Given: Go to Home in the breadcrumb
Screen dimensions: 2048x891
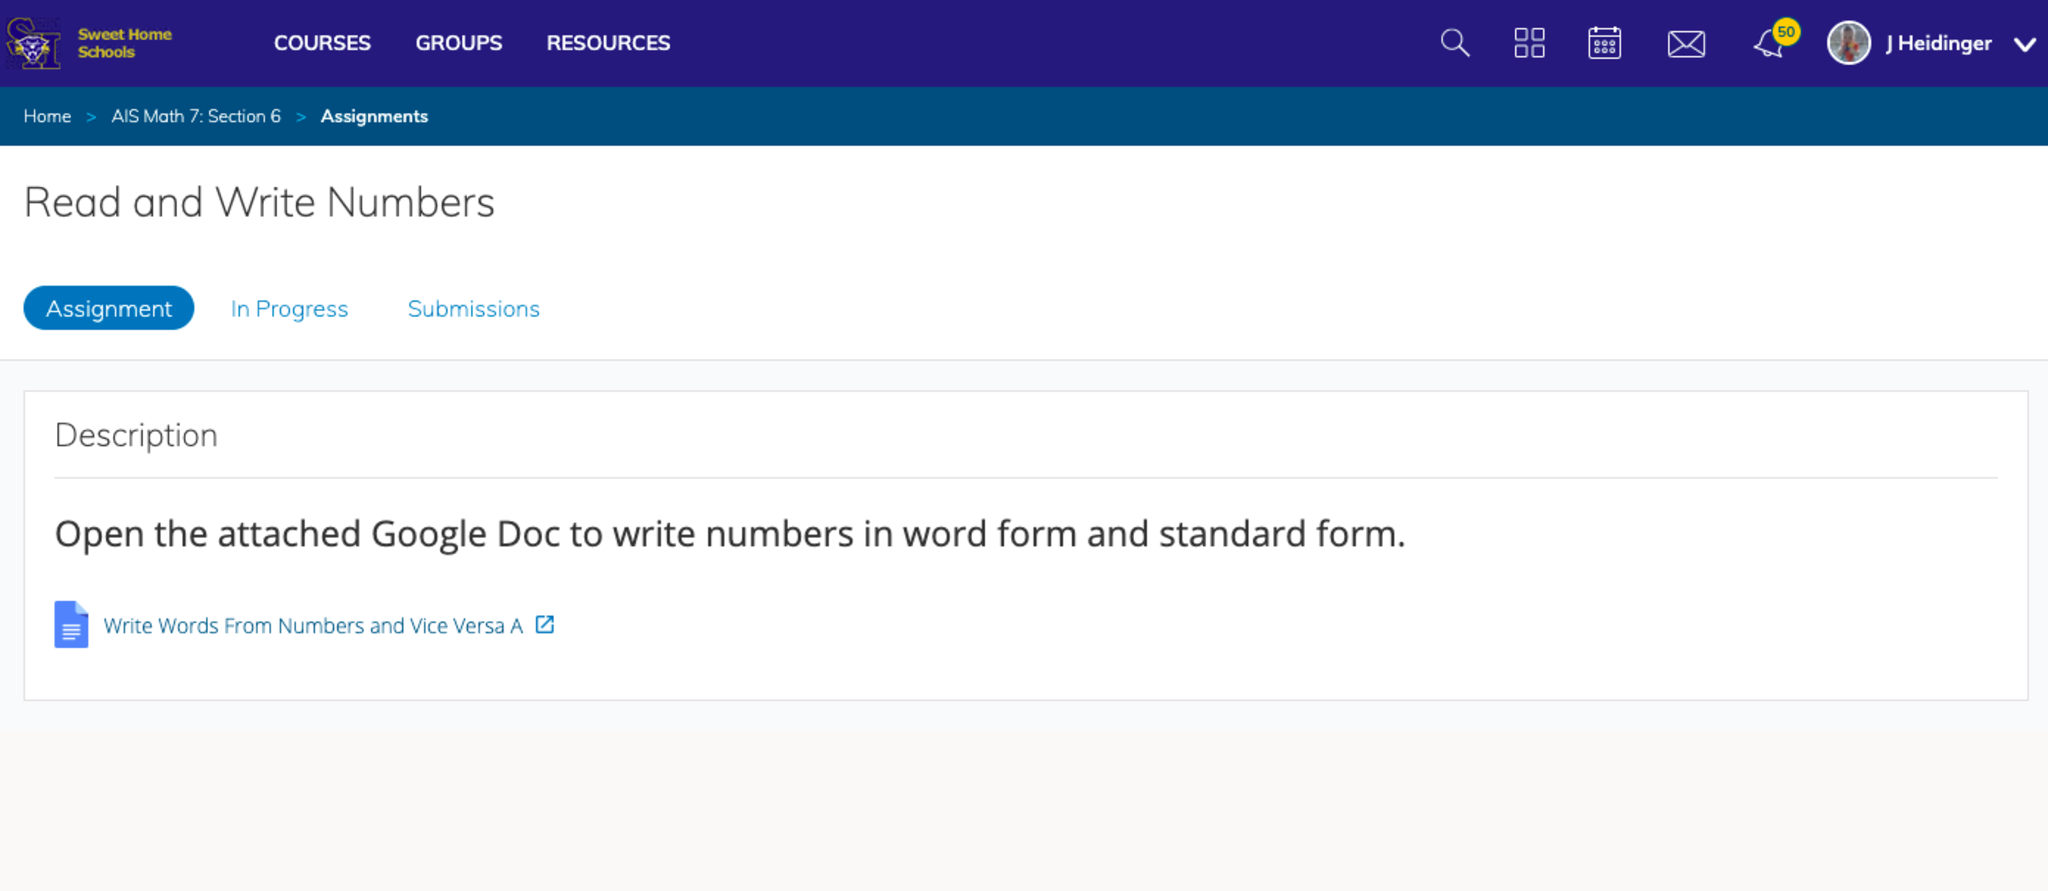Looking at the screenshot, I should click(47, 116).
